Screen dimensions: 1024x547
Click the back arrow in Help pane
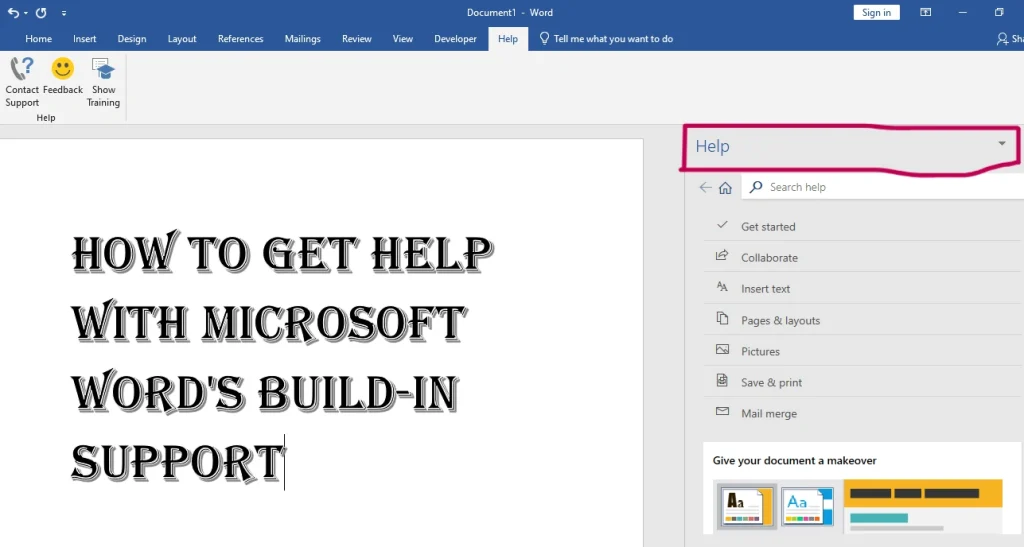tap(705, 187)
